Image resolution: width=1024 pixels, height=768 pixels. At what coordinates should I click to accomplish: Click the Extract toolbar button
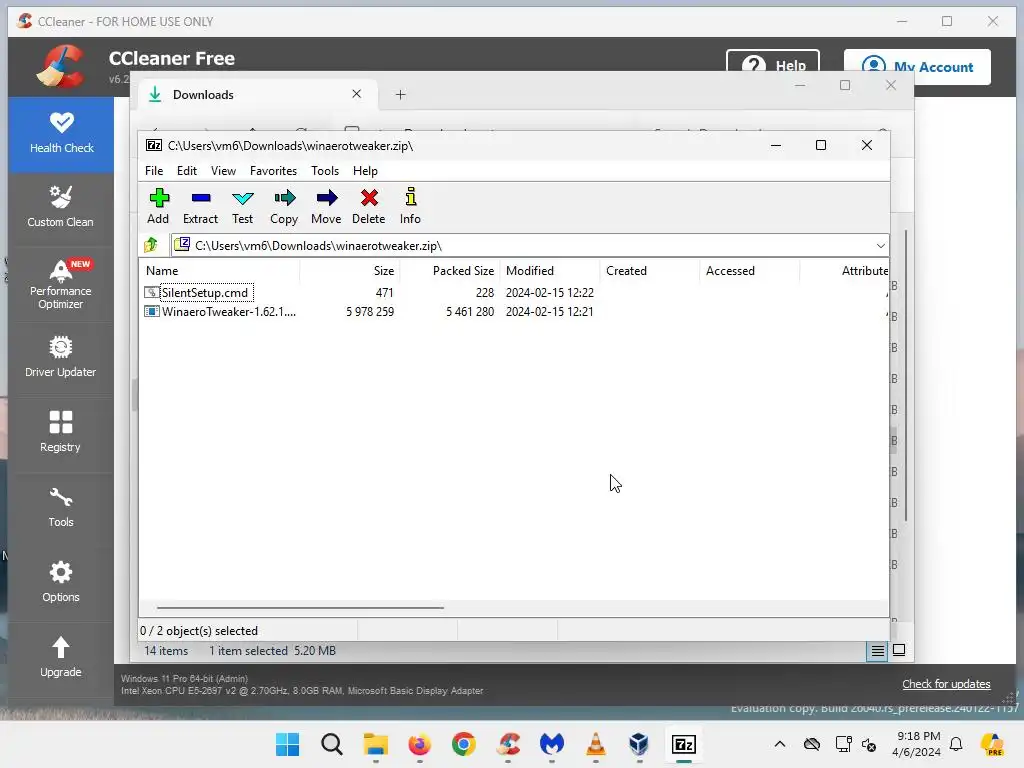click(x=200, y=206)
